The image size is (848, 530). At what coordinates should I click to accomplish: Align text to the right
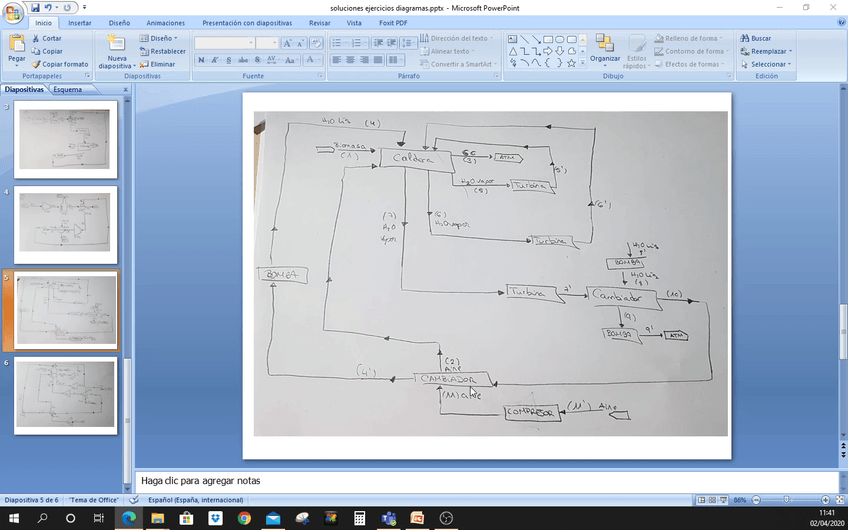tap(364, 60)
